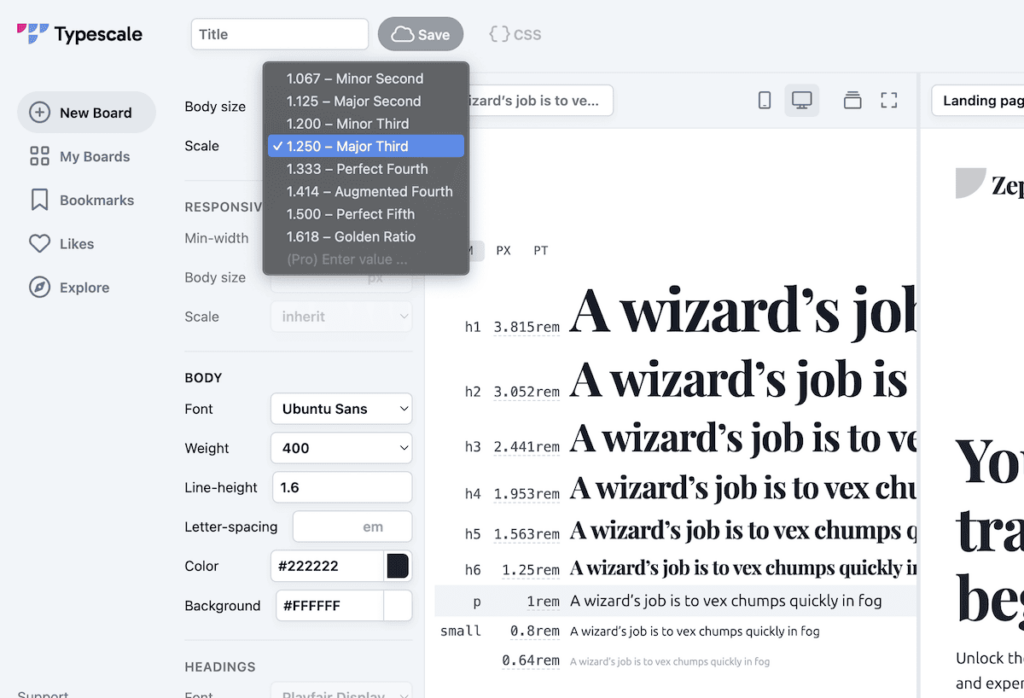1024x698 pixels.
Task: Expand the body Weight 400 dropdown
Action: tap(341, 448)
